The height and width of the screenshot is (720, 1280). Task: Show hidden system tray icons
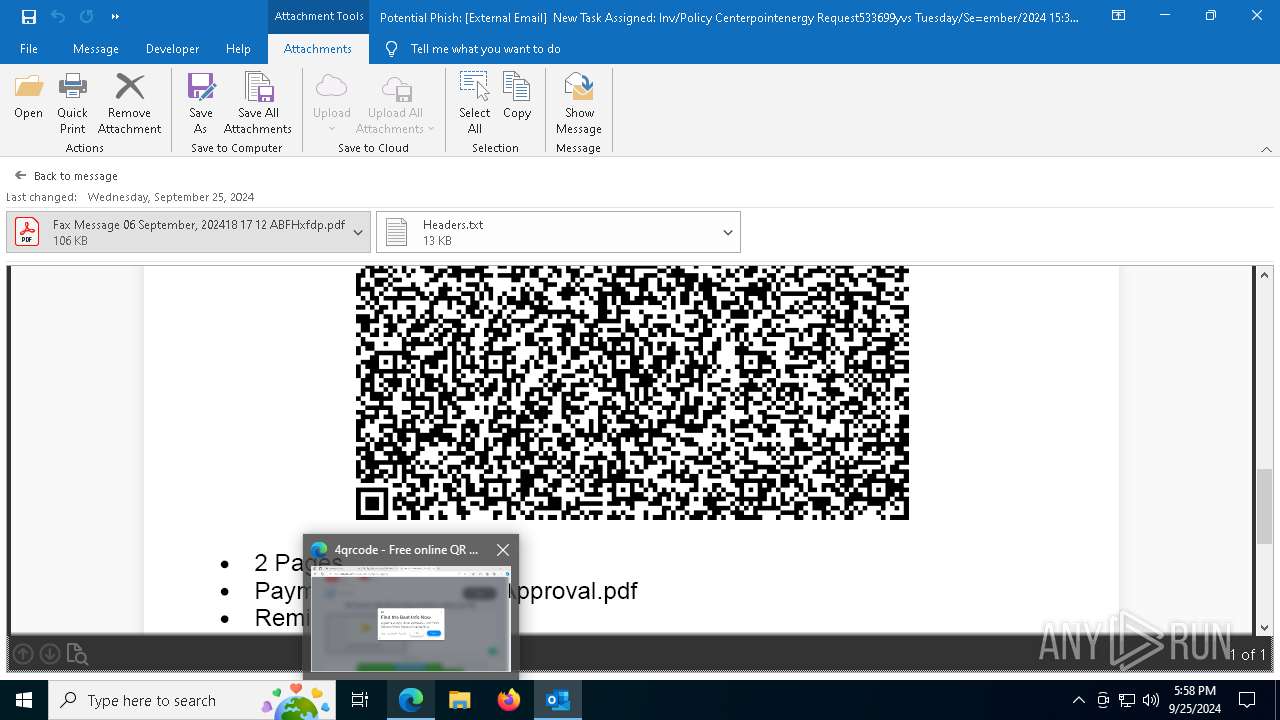point(1078,700)
